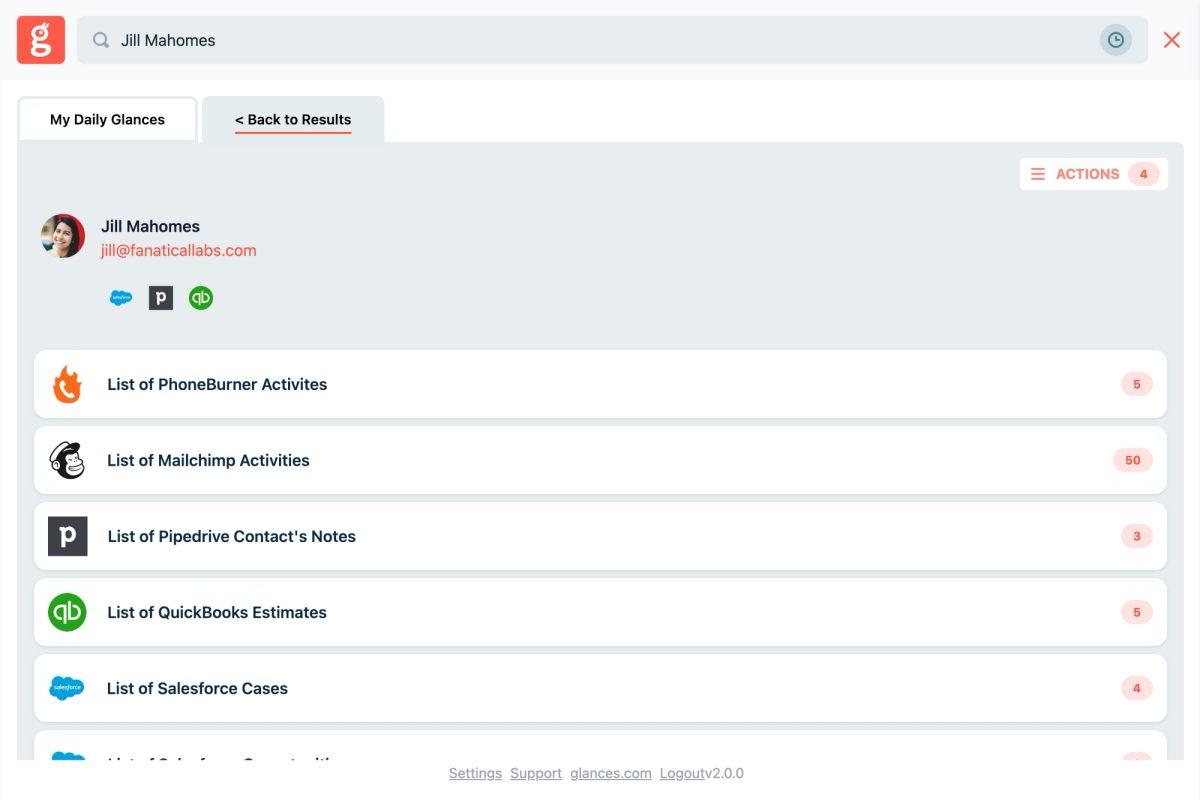
Task: Click the Jill Mahomes name heading
Action: [150, 226]
